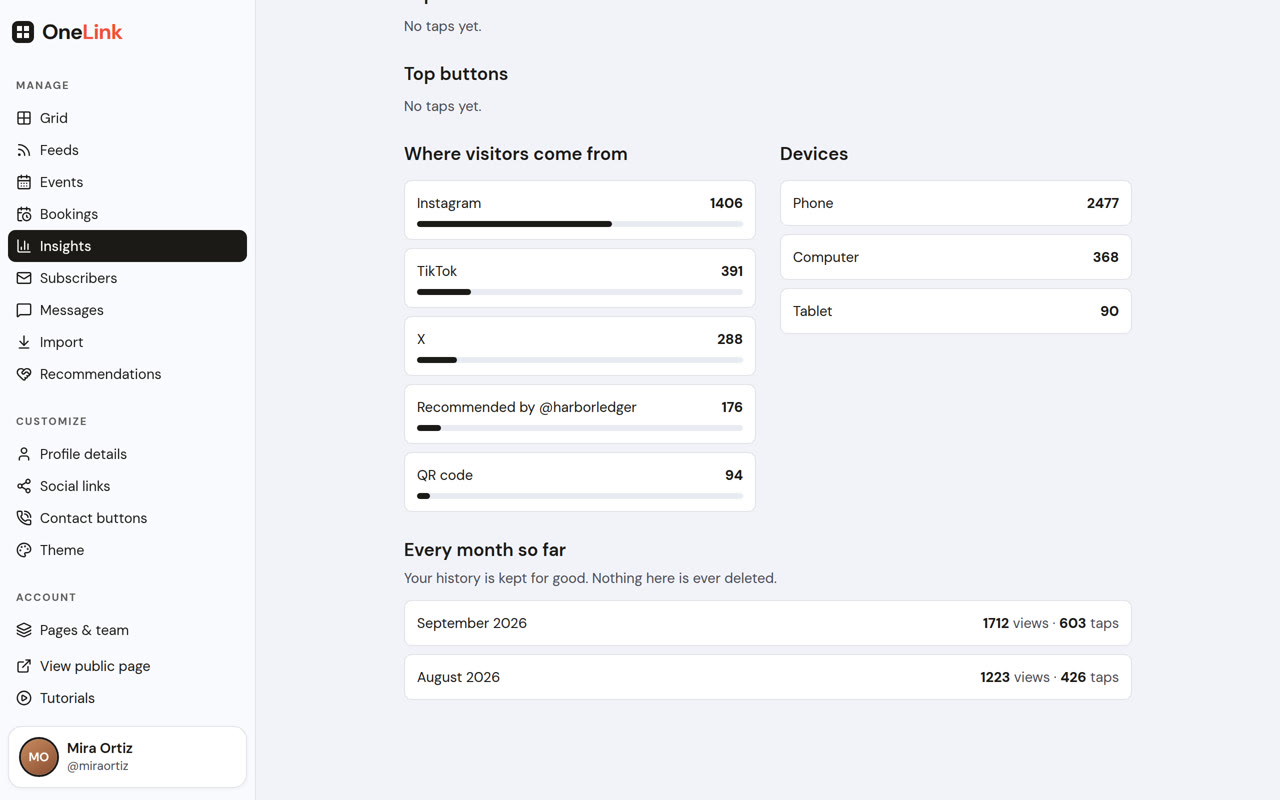The image size is (1280, 800).
Task: Open Contact buttons settings
Action: coord(127,518)
